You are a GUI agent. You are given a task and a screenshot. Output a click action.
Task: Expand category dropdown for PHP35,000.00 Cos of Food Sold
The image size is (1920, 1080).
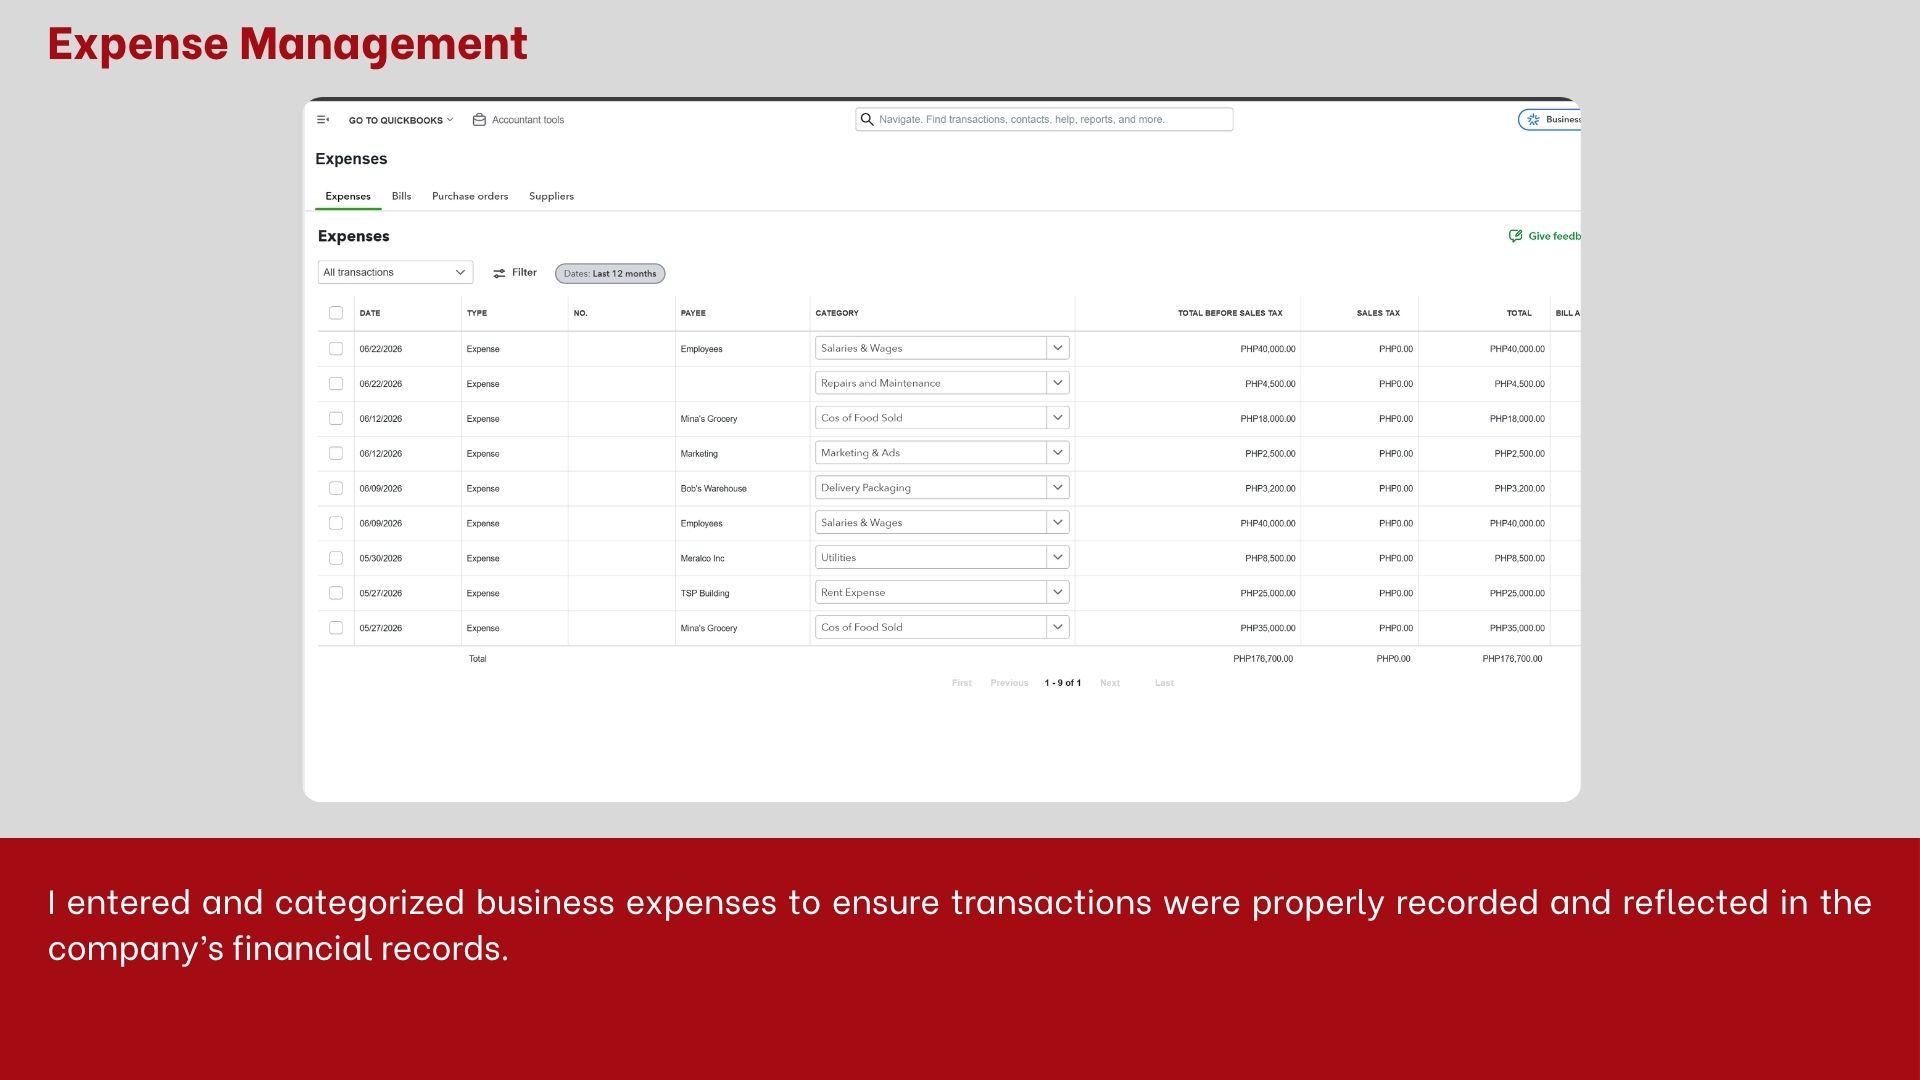coord(1058,627)
